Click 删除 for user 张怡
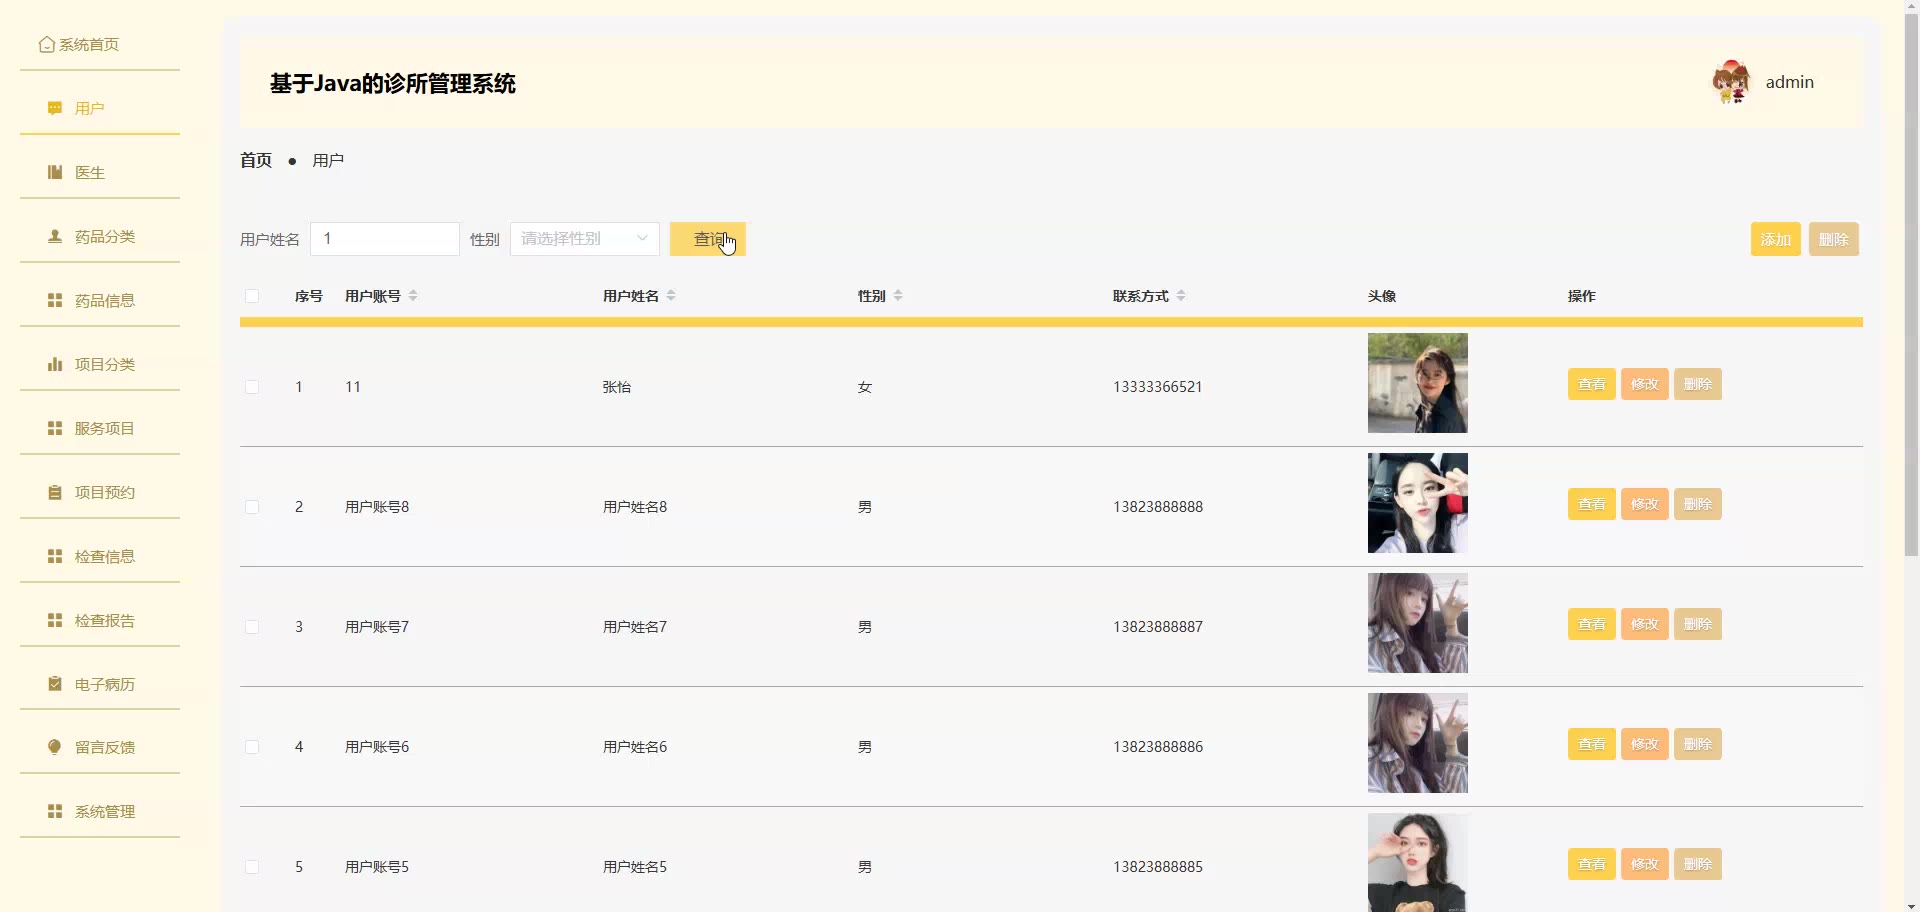This screenshot has width=1920, height=912. pyautogui.click(x=1698, y=384)
